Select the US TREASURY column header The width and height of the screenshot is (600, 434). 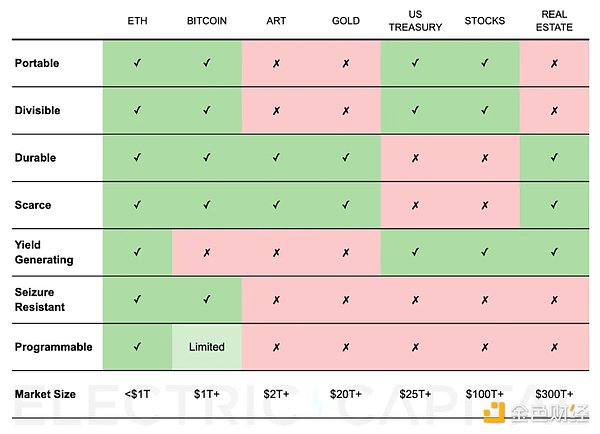[416, 21]
